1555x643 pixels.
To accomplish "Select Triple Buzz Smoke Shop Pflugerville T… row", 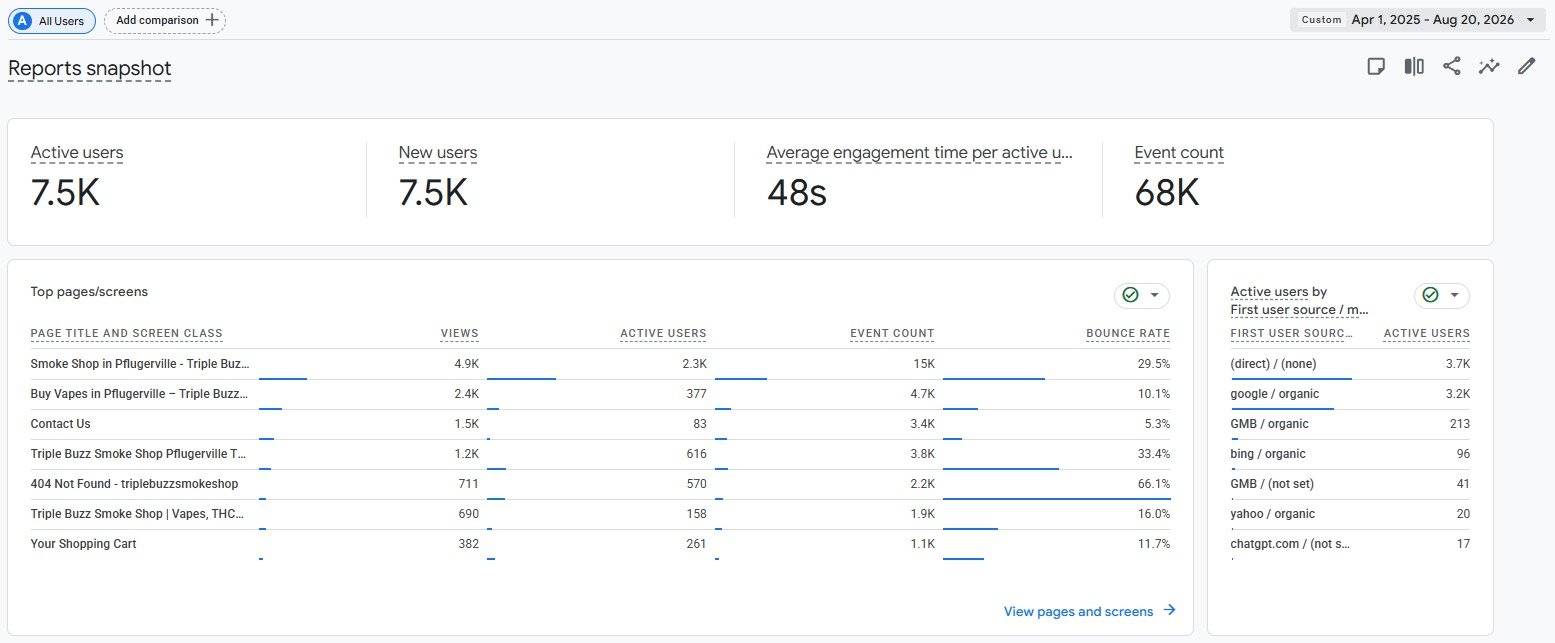I will pos(600,454).
